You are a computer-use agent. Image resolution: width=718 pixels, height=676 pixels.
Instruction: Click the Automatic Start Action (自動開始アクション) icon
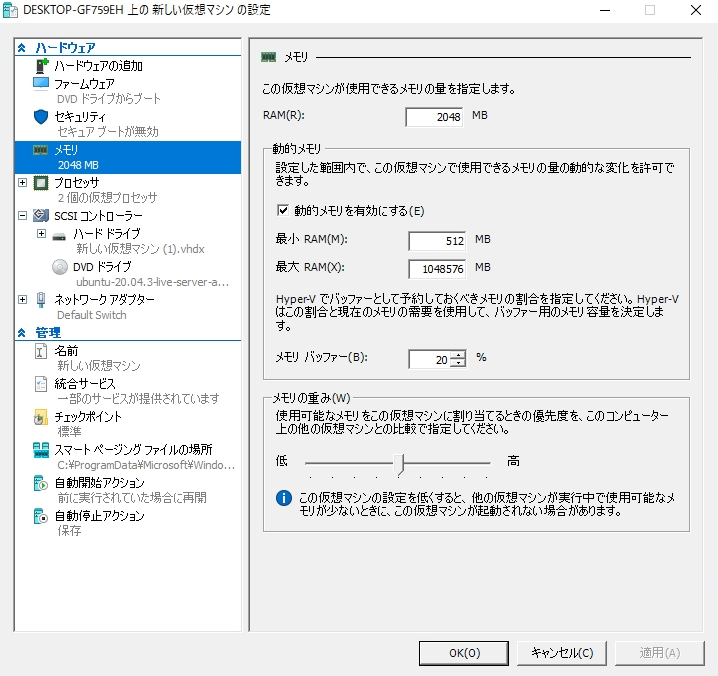pos(41,483)
